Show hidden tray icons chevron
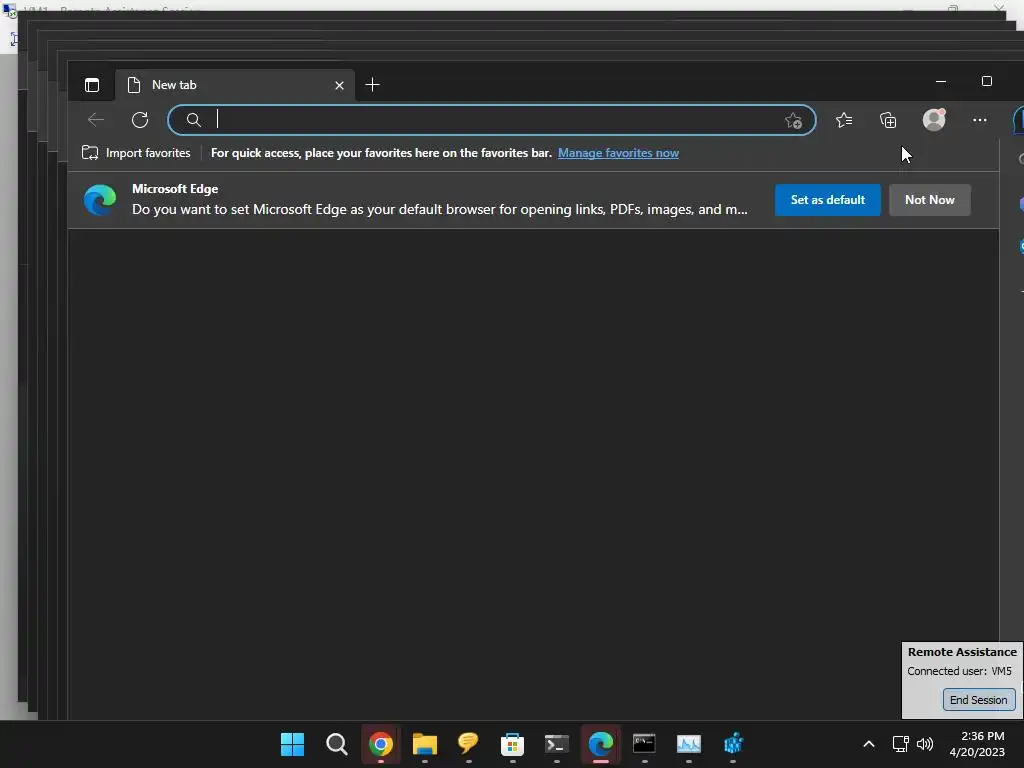This screenshot has width=1024, height=768. tap(869, 744)
